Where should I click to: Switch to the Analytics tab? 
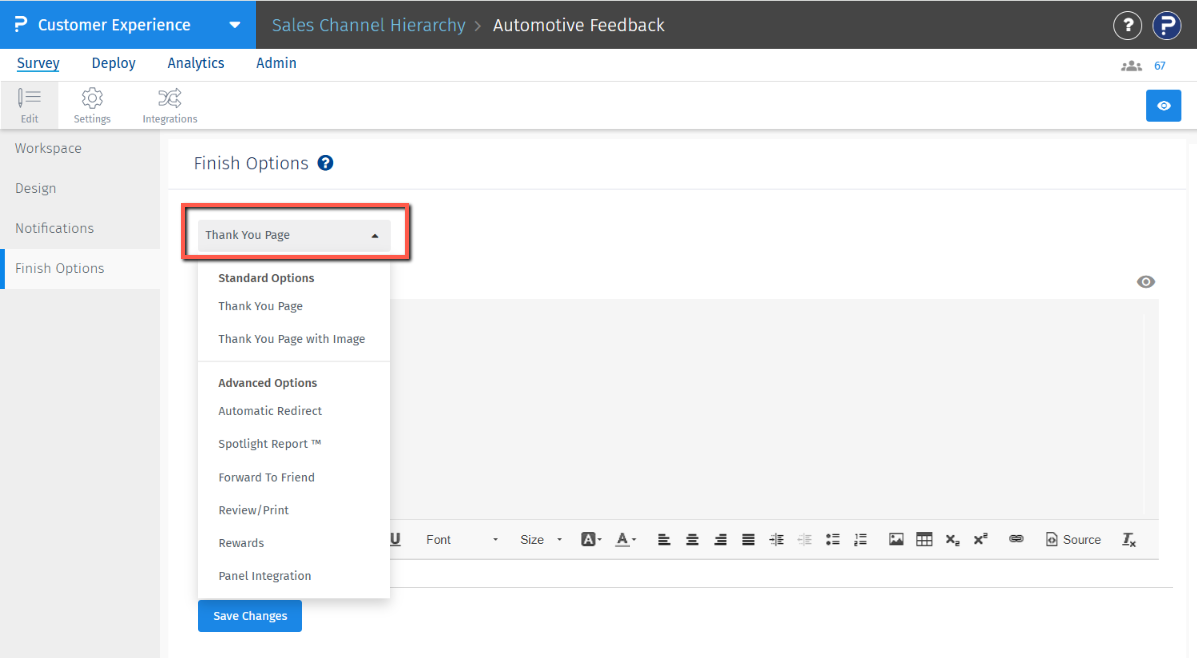[195, 63]
